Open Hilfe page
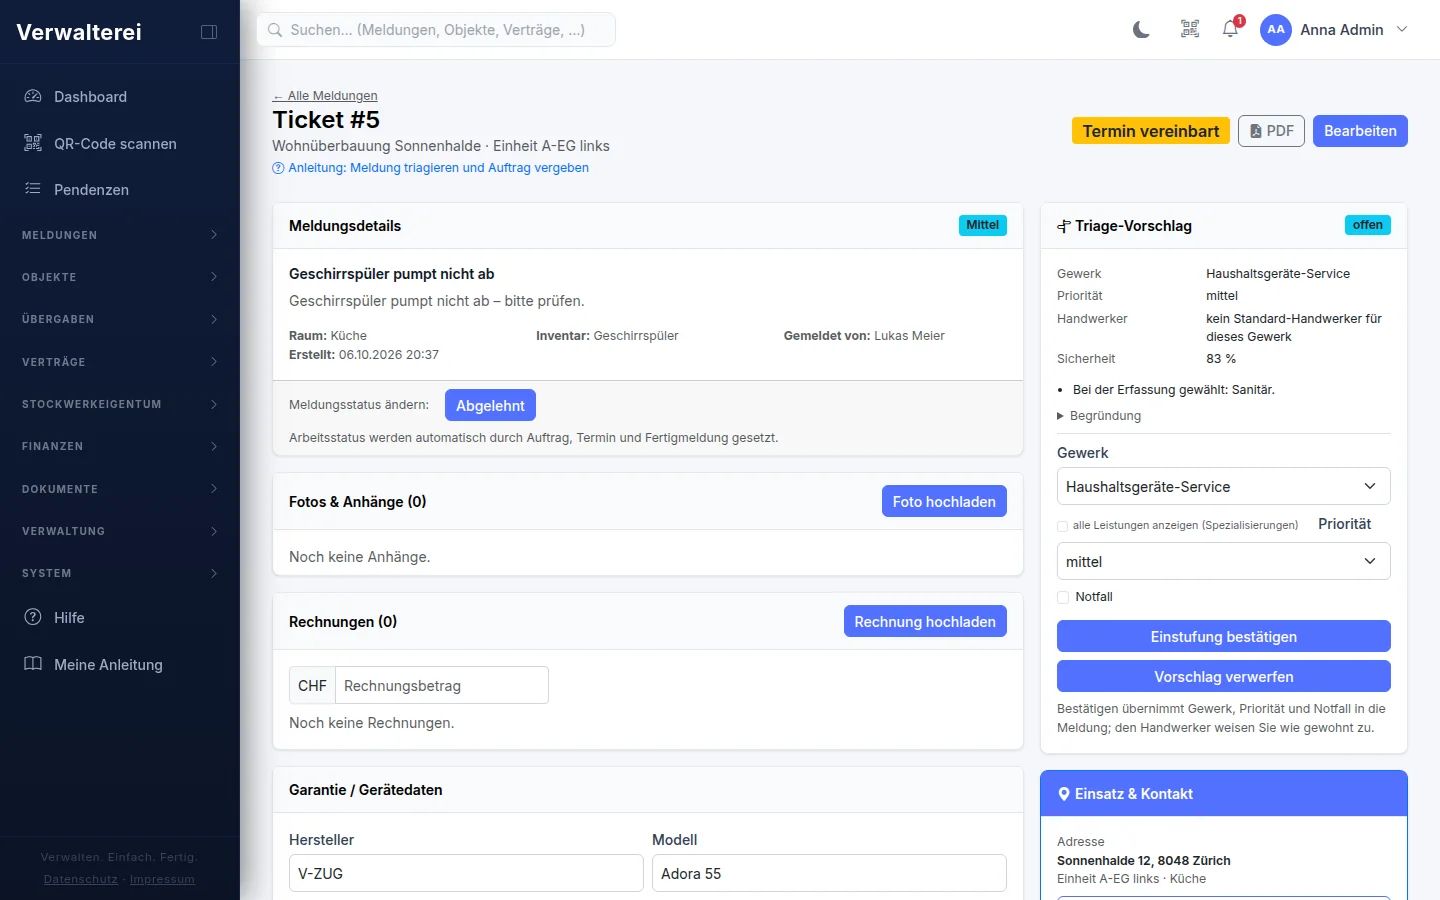Image resolution: width=1440 pixels, height=900 pixels. (120, 618)
